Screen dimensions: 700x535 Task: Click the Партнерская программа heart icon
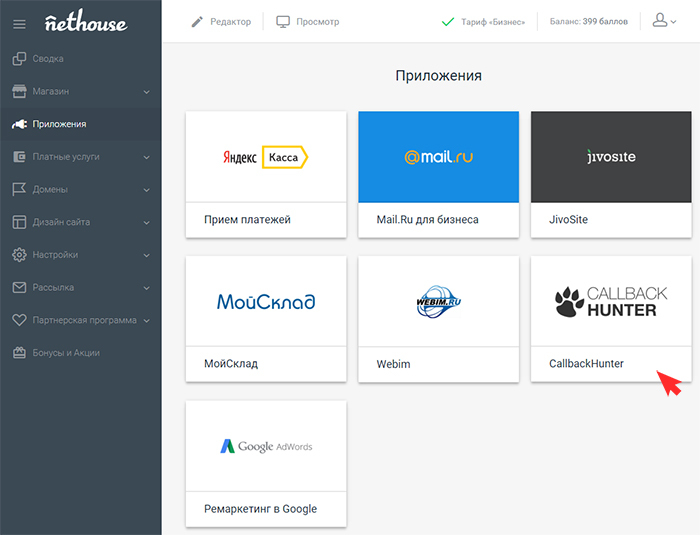click(19, 320)
